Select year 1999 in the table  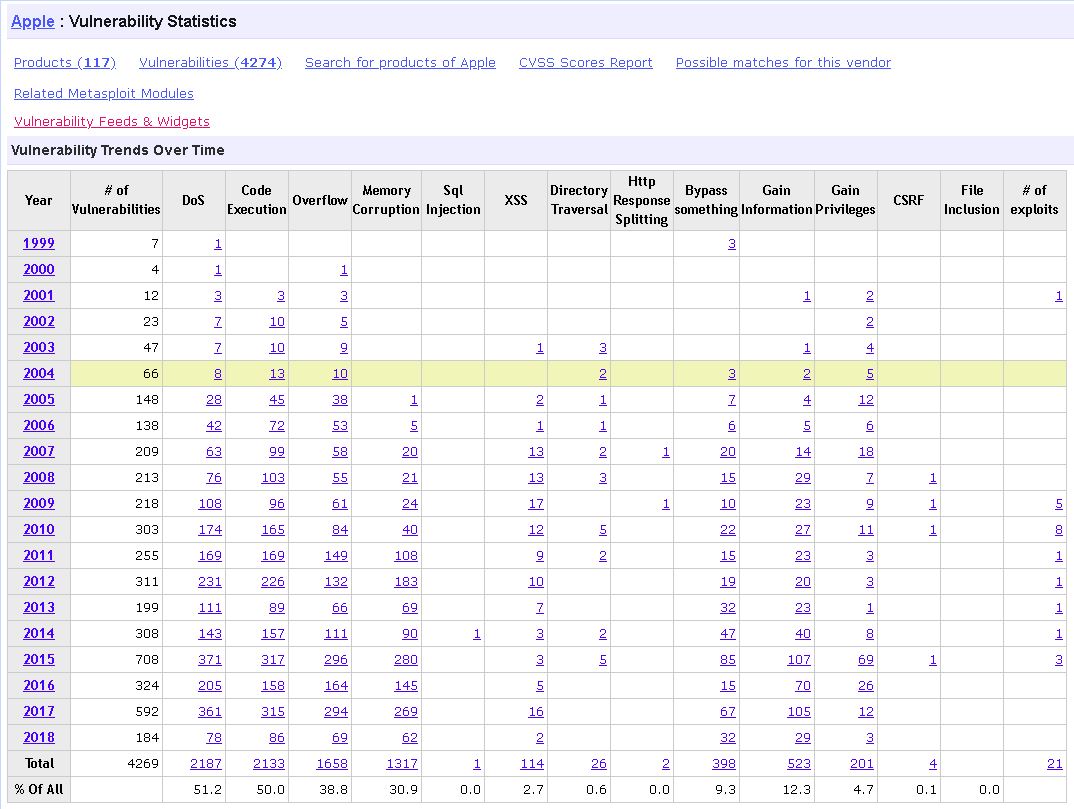click(39, 243)
